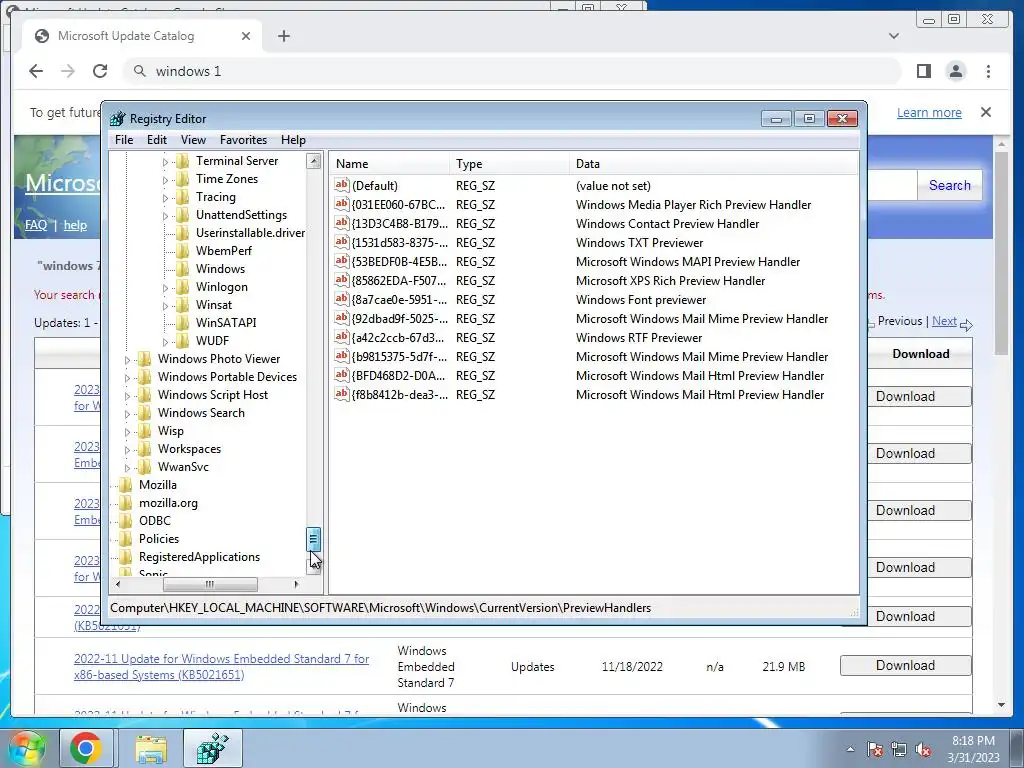Open the Help menu in Registry Editor

pos(293,140)
